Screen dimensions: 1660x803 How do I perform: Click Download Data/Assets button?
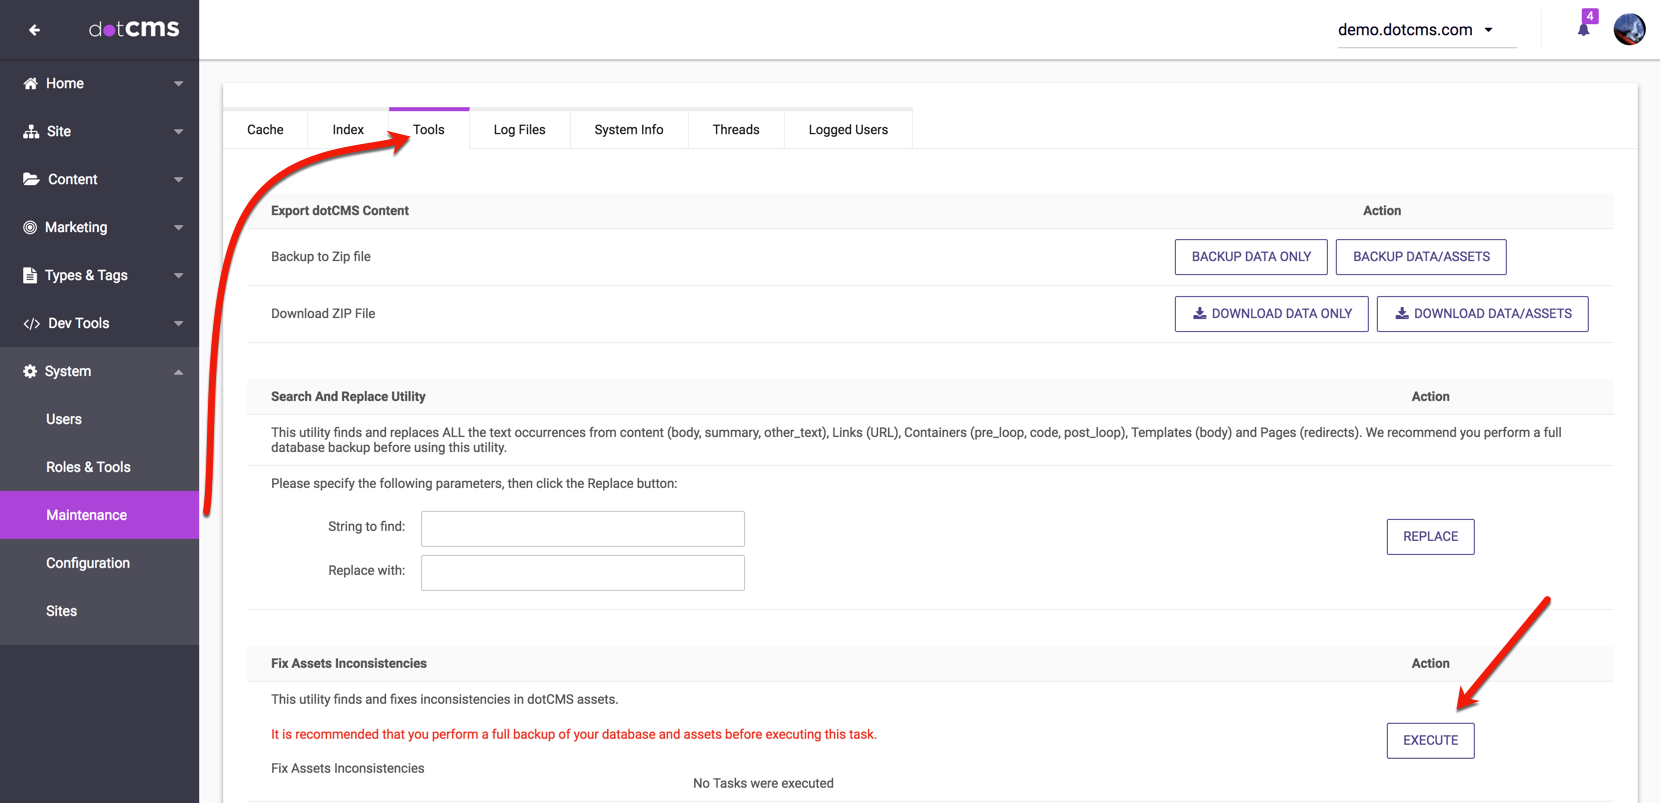pyautogui.click(x=1482, y=314)
